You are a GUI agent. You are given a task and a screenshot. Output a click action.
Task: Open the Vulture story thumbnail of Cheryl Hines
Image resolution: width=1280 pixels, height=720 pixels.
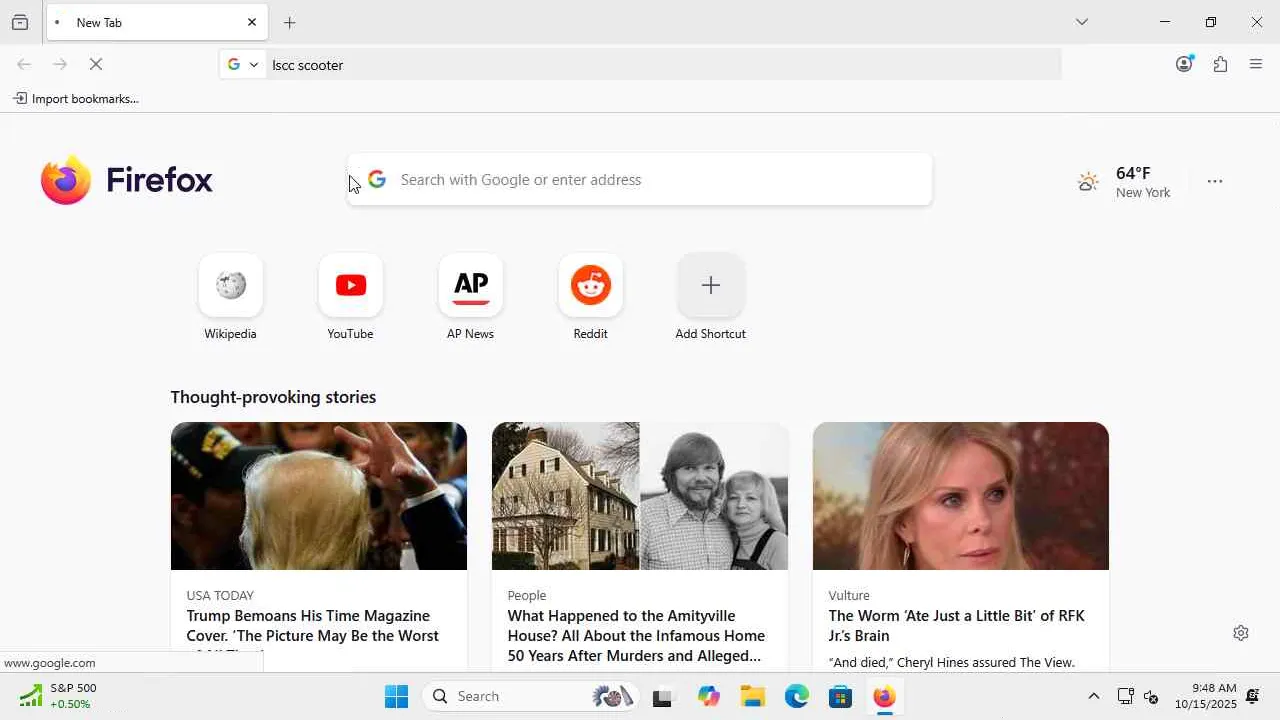click(x=961, y=496)
